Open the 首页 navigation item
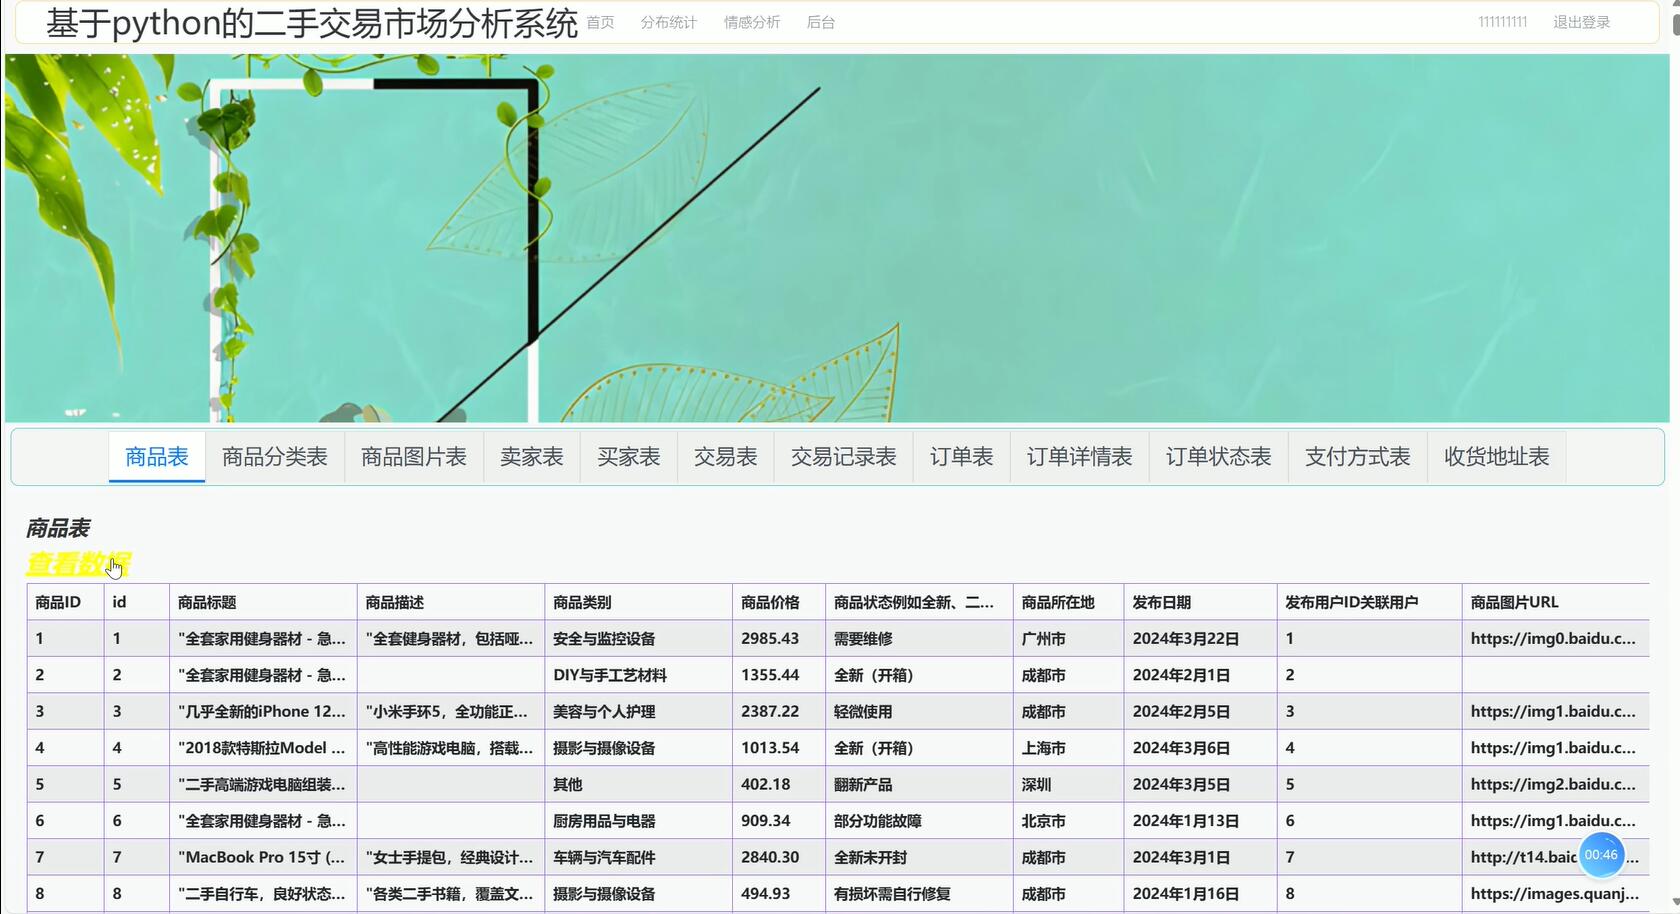Image resolution: width=1680 pixels, height=914 pixels. 600,22
